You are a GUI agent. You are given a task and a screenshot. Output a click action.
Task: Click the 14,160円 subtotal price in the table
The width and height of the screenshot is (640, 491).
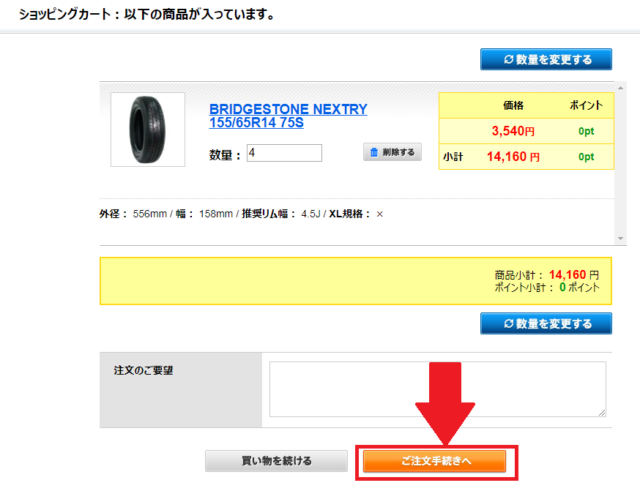coord(513,157)
